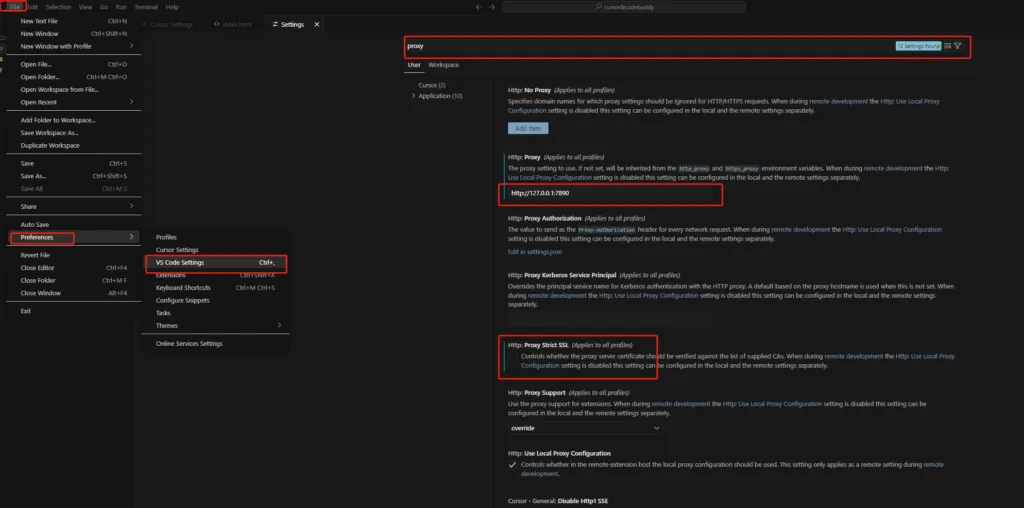The height and width of the screenshot is (508, 1024).
Task: Open the Proxy Support override dropdown
Action: coord(585,428)
